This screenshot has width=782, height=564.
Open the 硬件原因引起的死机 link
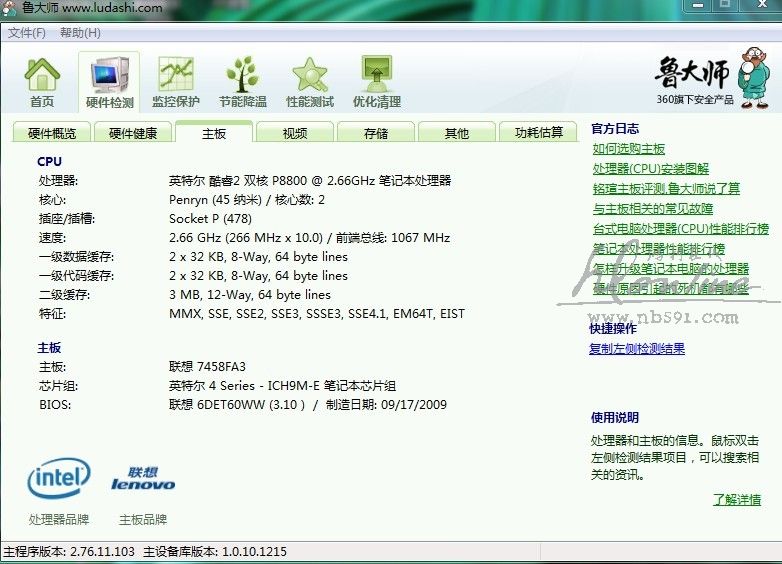(x=671, y=288)
